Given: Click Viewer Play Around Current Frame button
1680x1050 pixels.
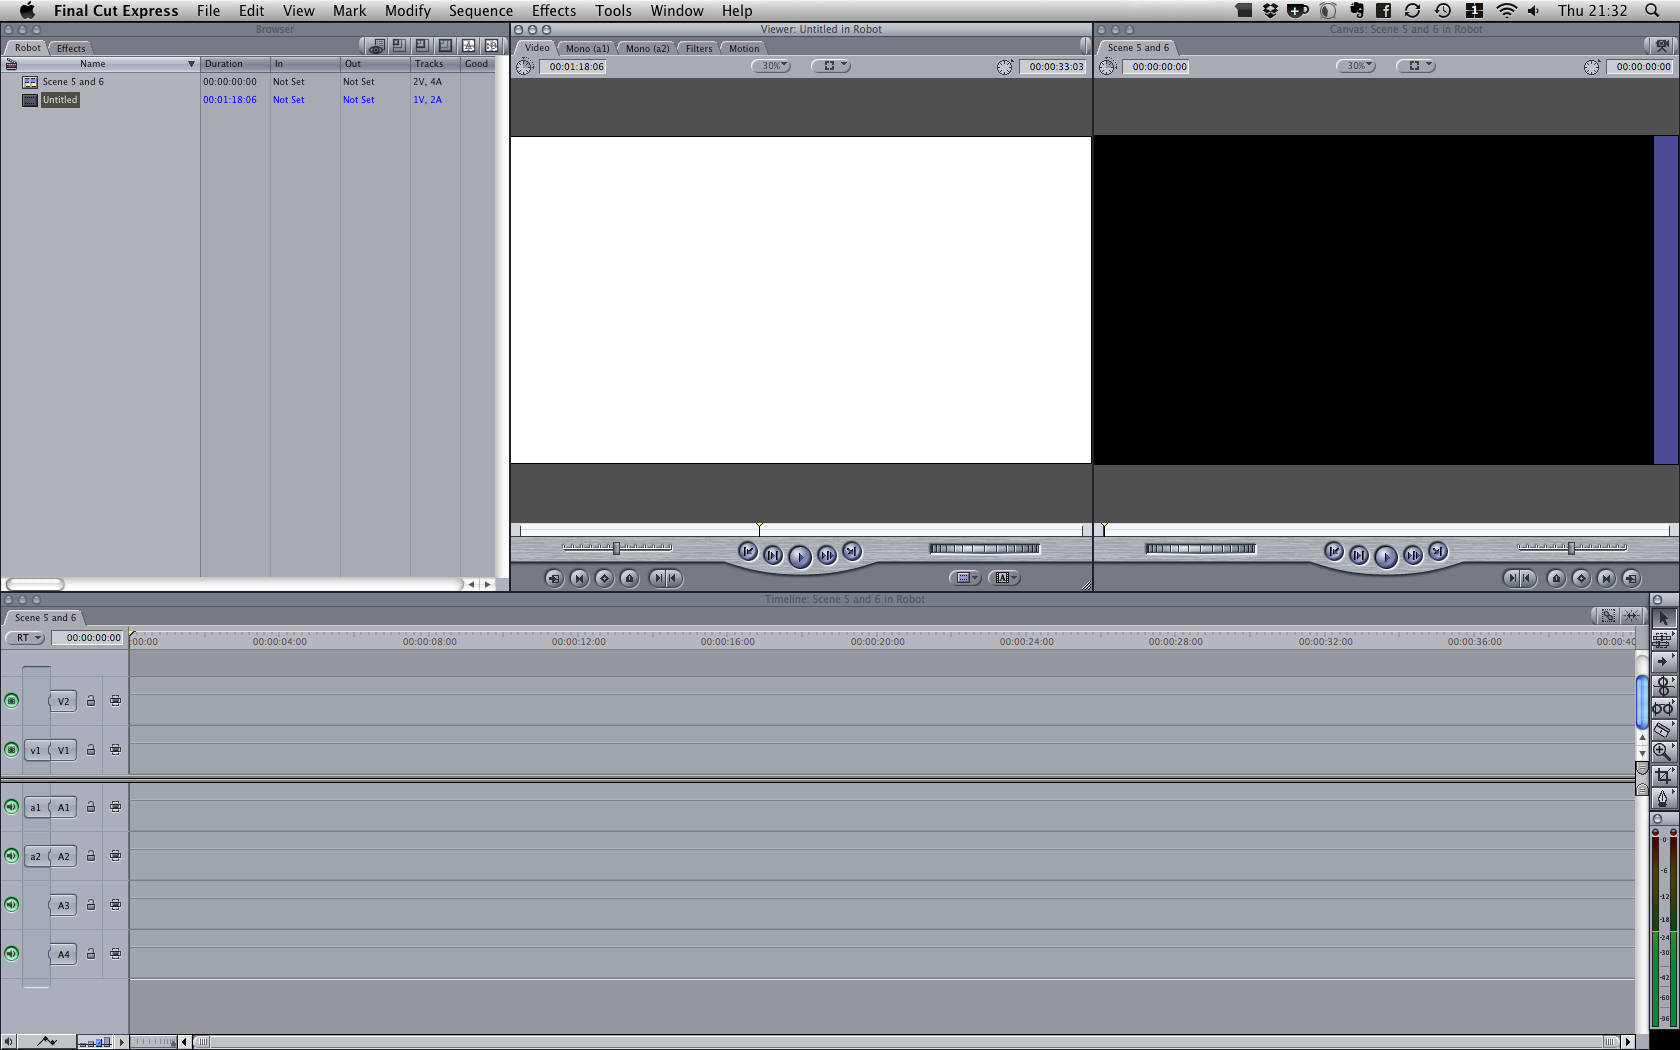Looking at the screenshot, I should [827, 555].
